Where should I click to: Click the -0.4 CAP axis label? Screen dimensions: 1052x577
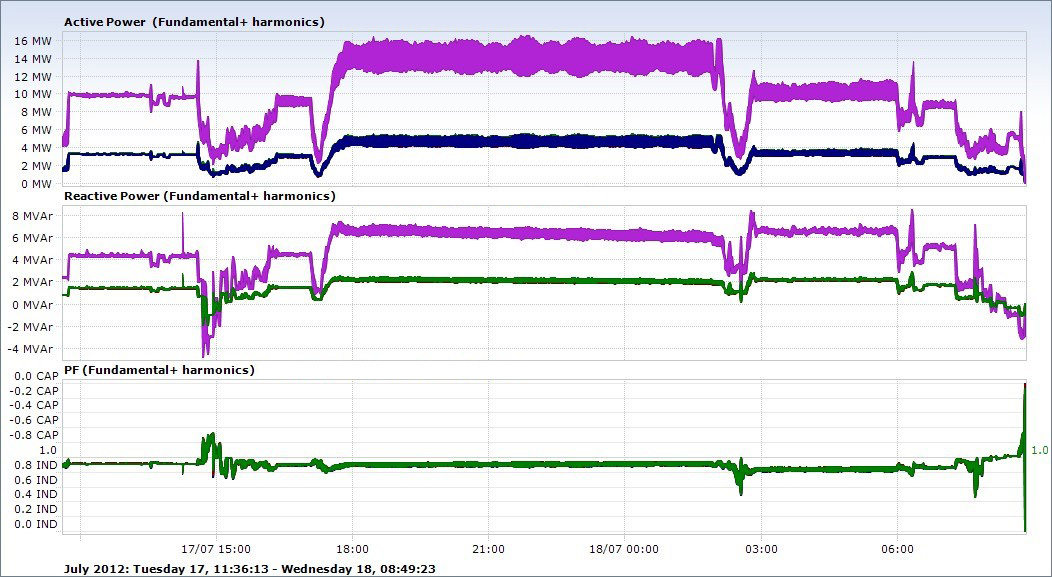35,405
